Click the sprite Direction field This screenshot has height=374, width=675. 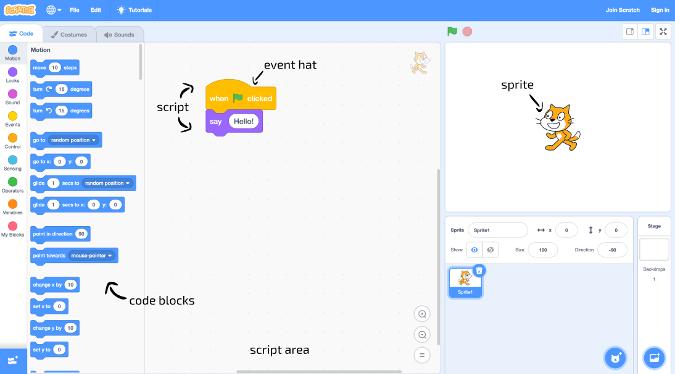pyautogui.click(x=612, y=250)
